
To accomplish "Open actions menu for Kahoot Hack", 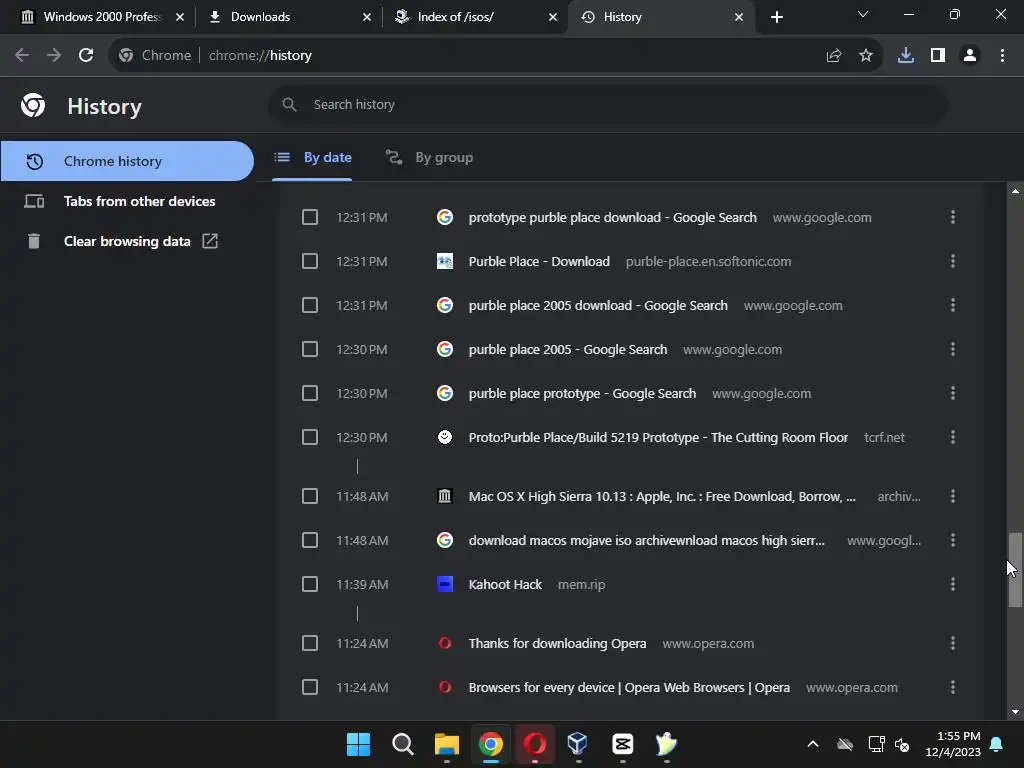I will (953, 584).
